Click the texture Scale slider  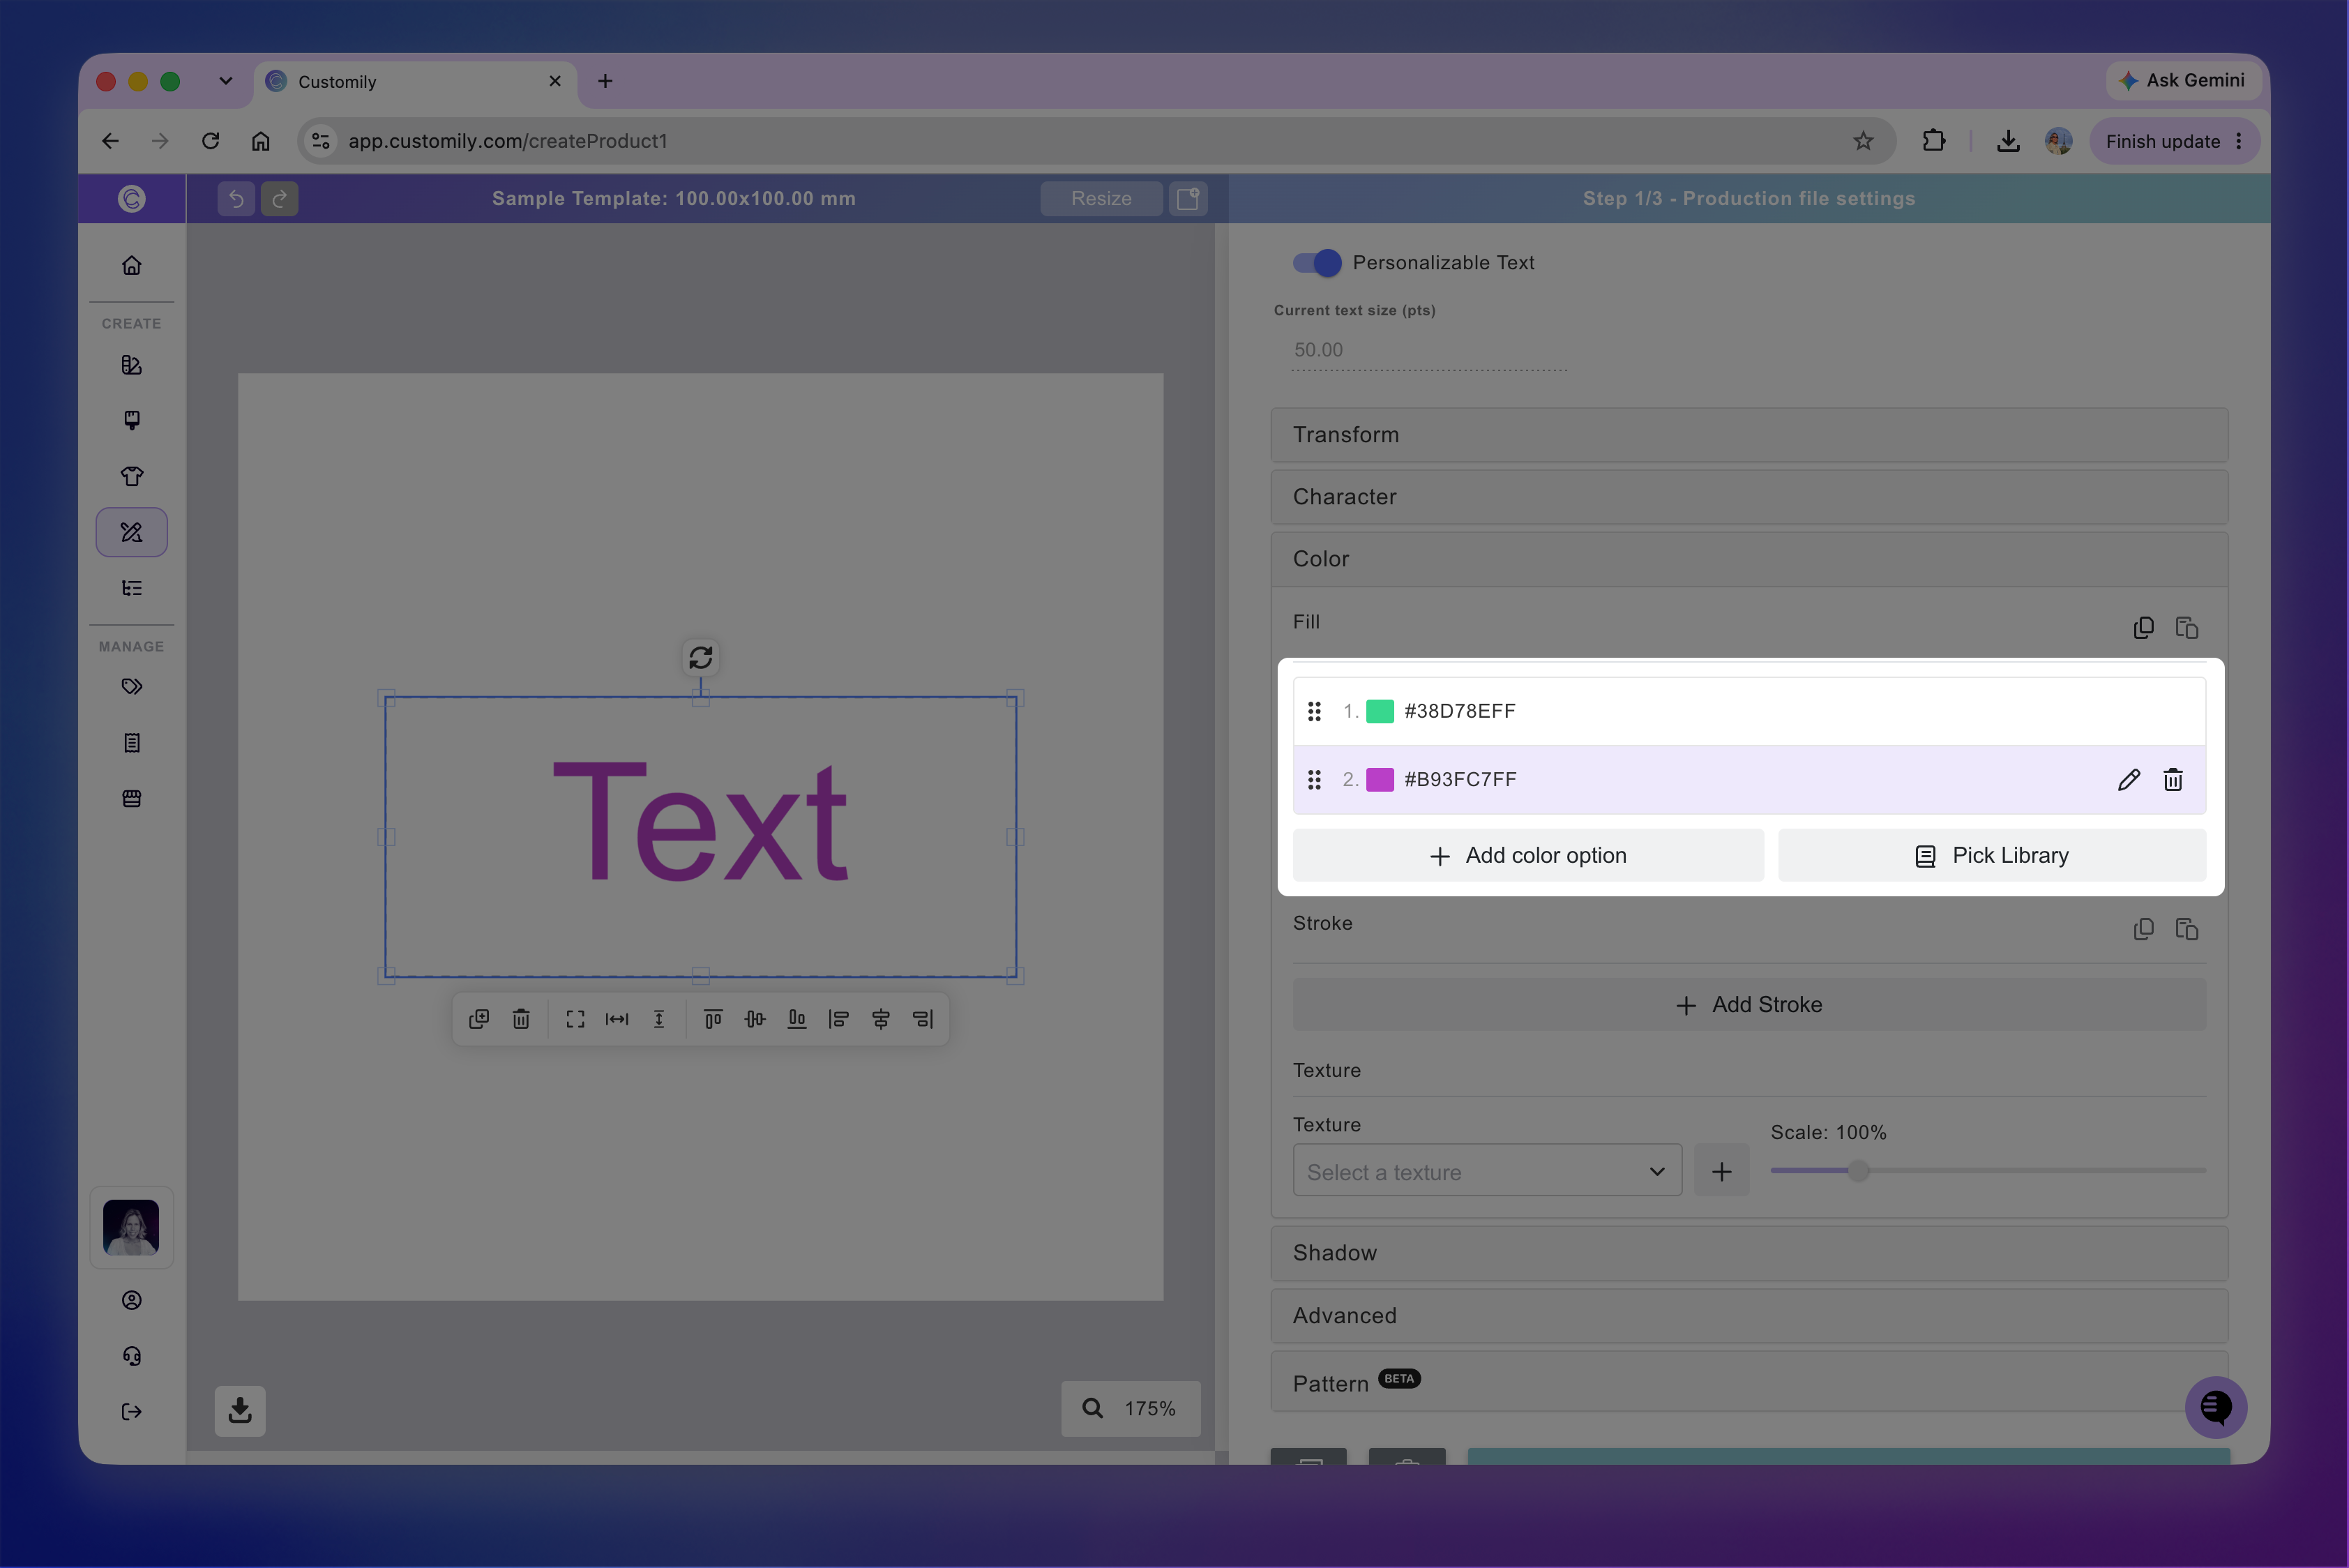1988,1171
